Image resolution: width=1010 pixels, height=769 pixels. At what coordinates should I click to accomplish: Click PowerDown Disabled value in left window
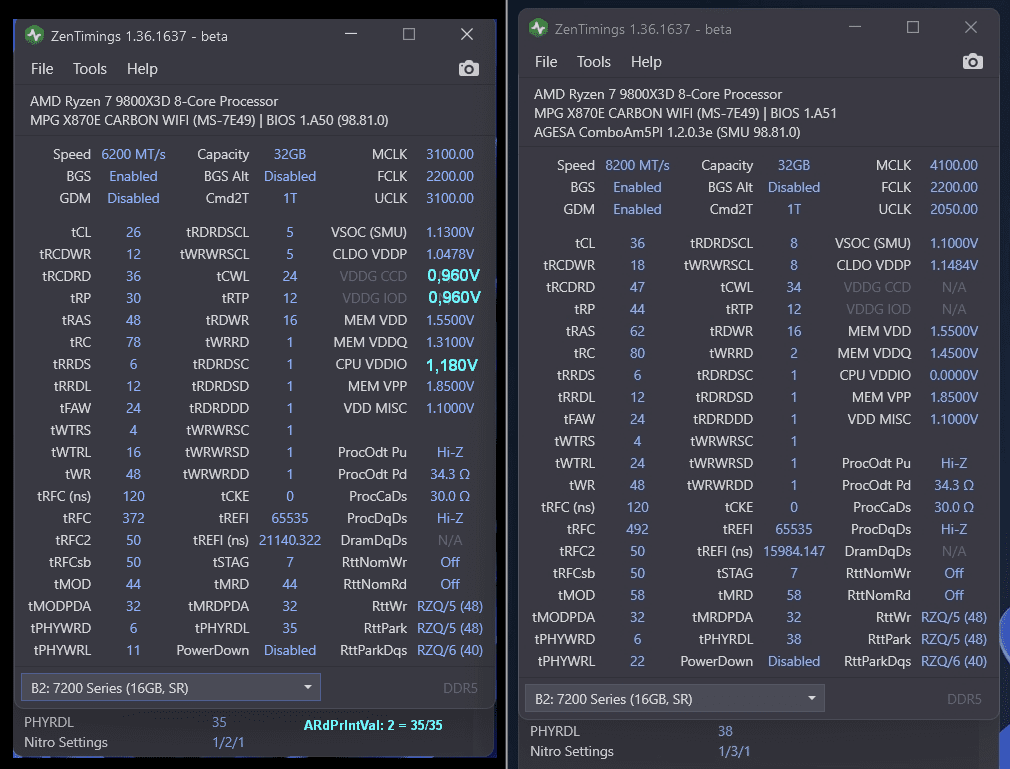290,650
